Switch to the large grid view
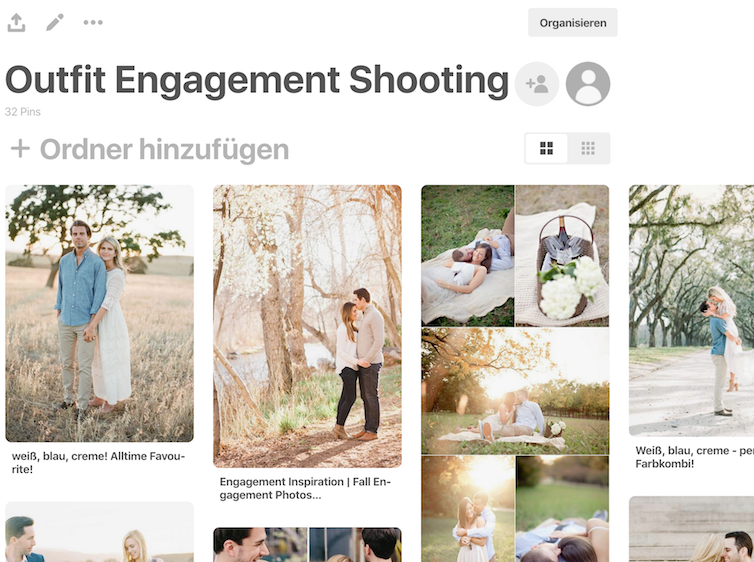 [546, 149]
